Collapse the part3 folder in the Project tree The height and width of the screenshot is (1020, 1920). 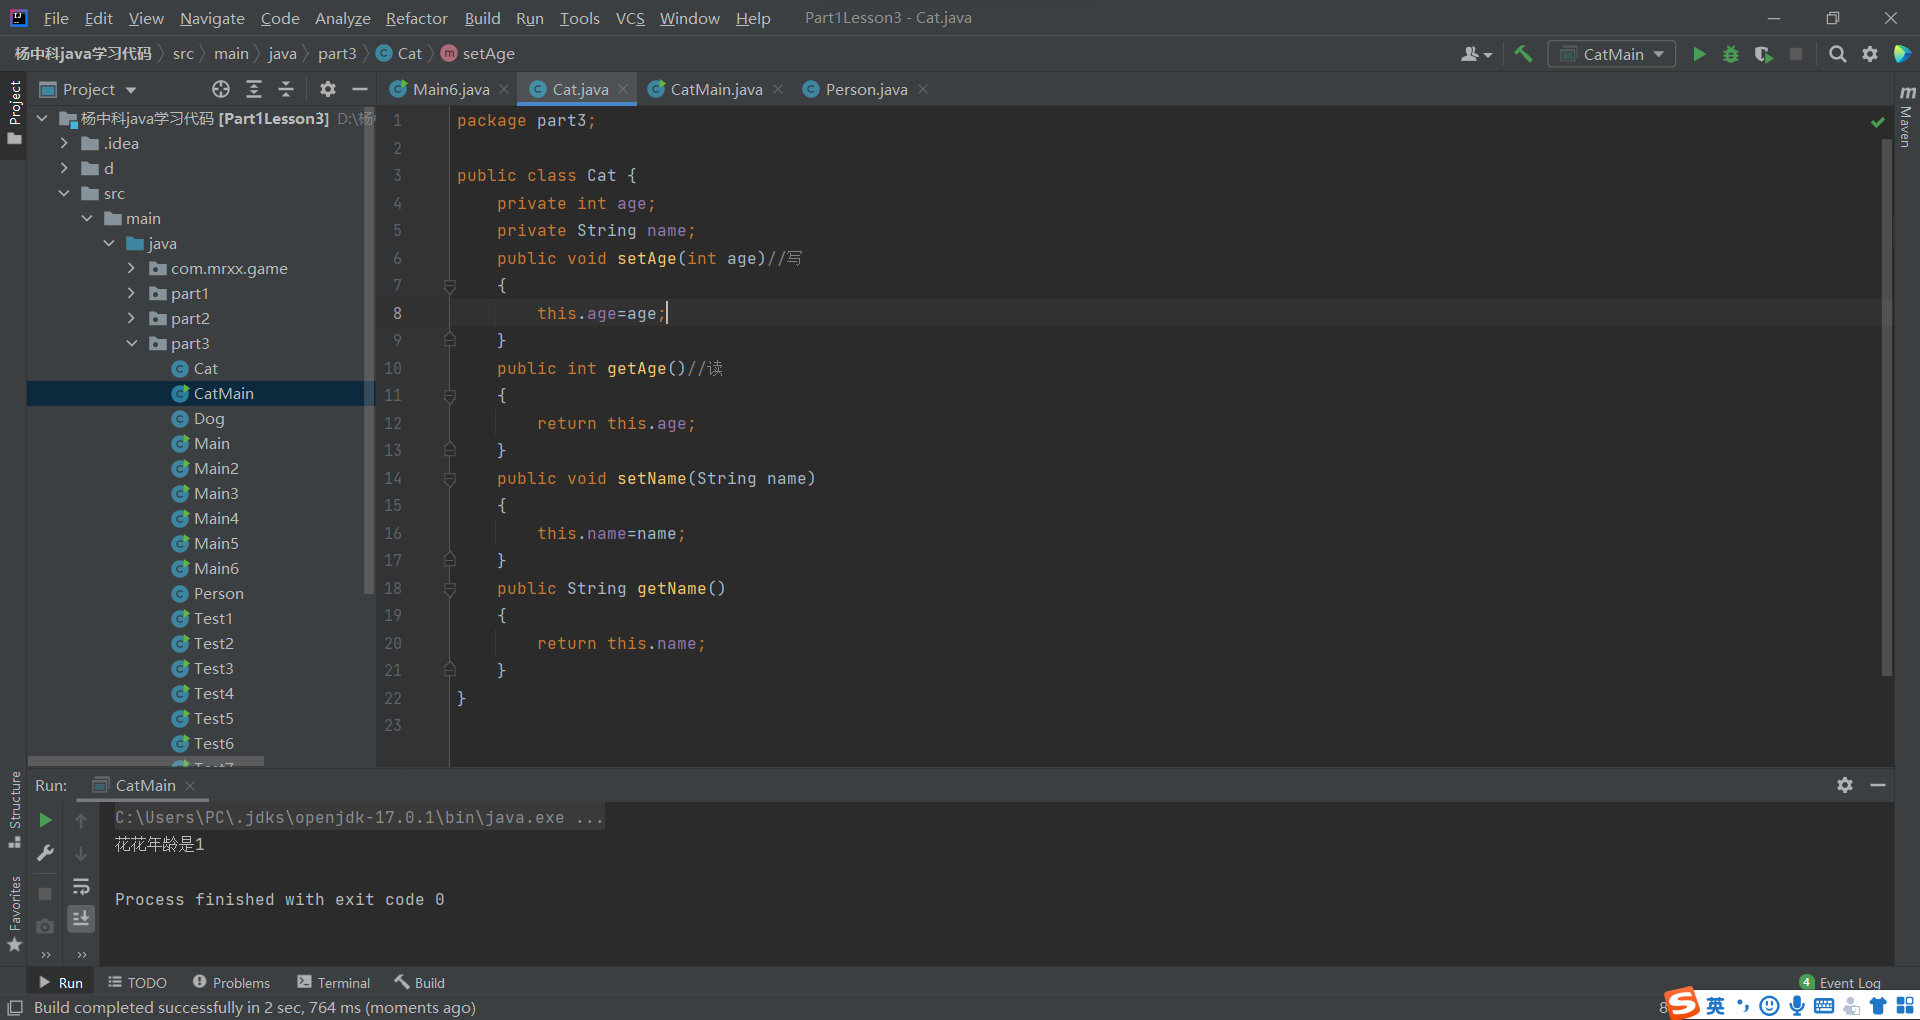point(132,343)
